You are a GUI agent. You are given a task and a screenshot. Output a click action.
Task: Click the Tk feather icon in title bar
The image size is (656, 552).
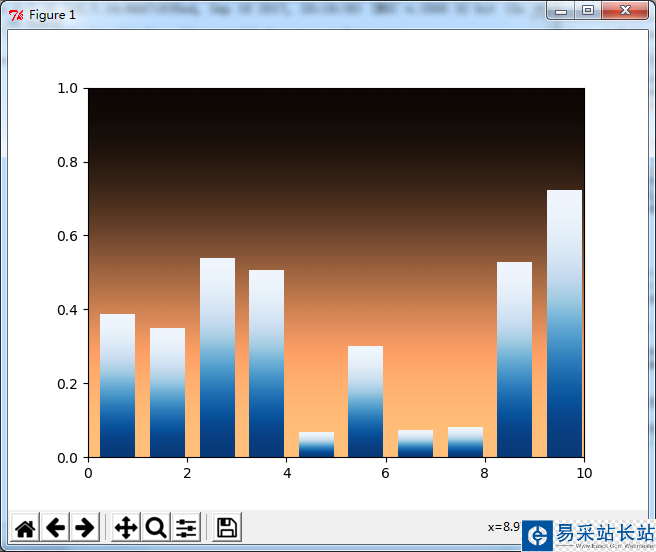pyautogui.click(x=16, y=15)
